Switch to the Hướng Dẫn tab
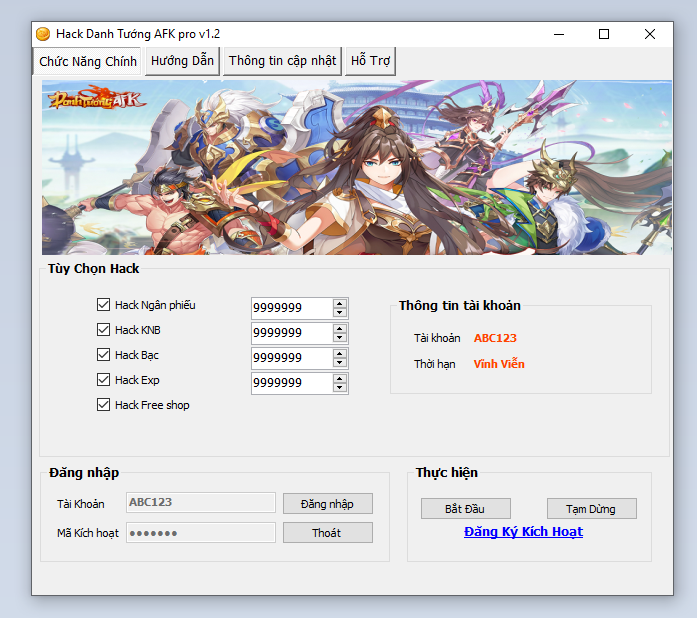The image size is (697, 618). (182, 61)
